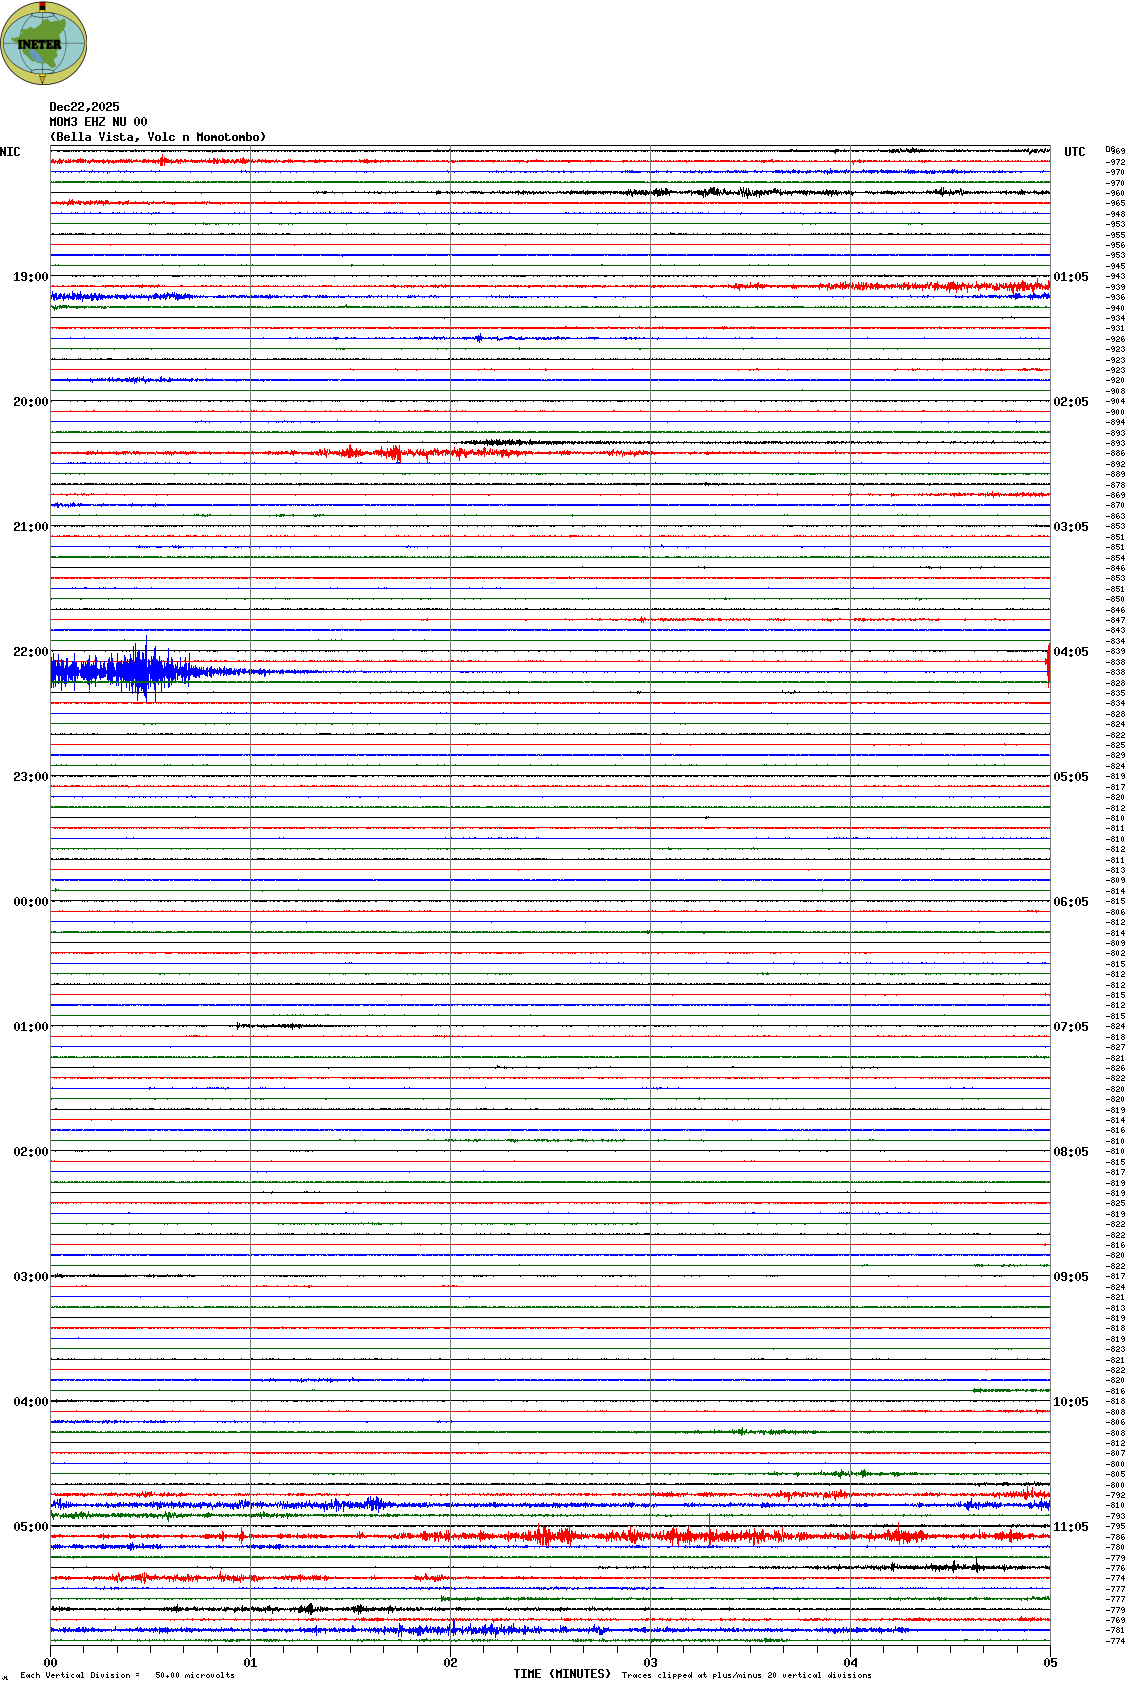Click the Each Vertical Division scale note
1130x1689 pixels.
point(127,1675)
